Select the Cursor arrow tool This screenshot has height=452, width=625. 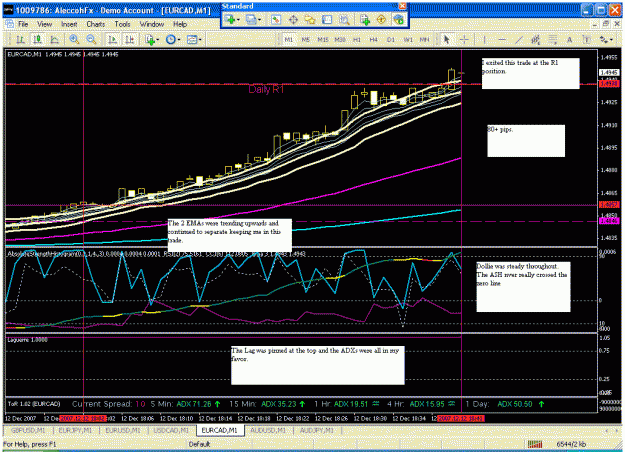pyautogui.click(x=446, y=39)
